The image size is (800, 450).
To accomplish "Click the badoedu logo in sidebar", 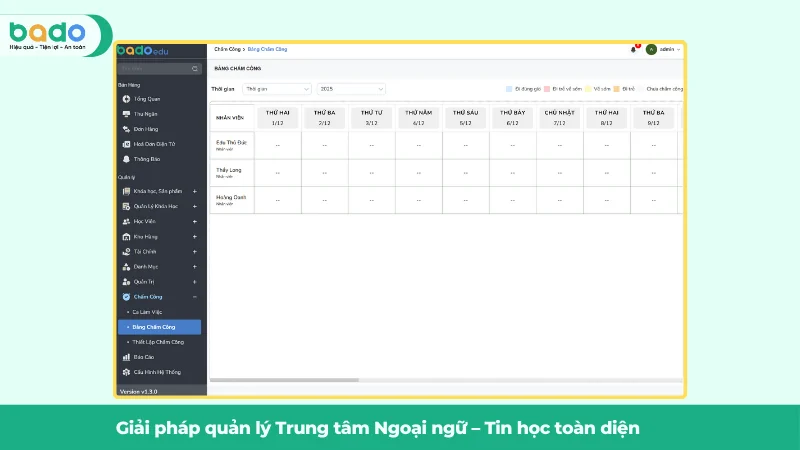I will (x=142, y=51).
